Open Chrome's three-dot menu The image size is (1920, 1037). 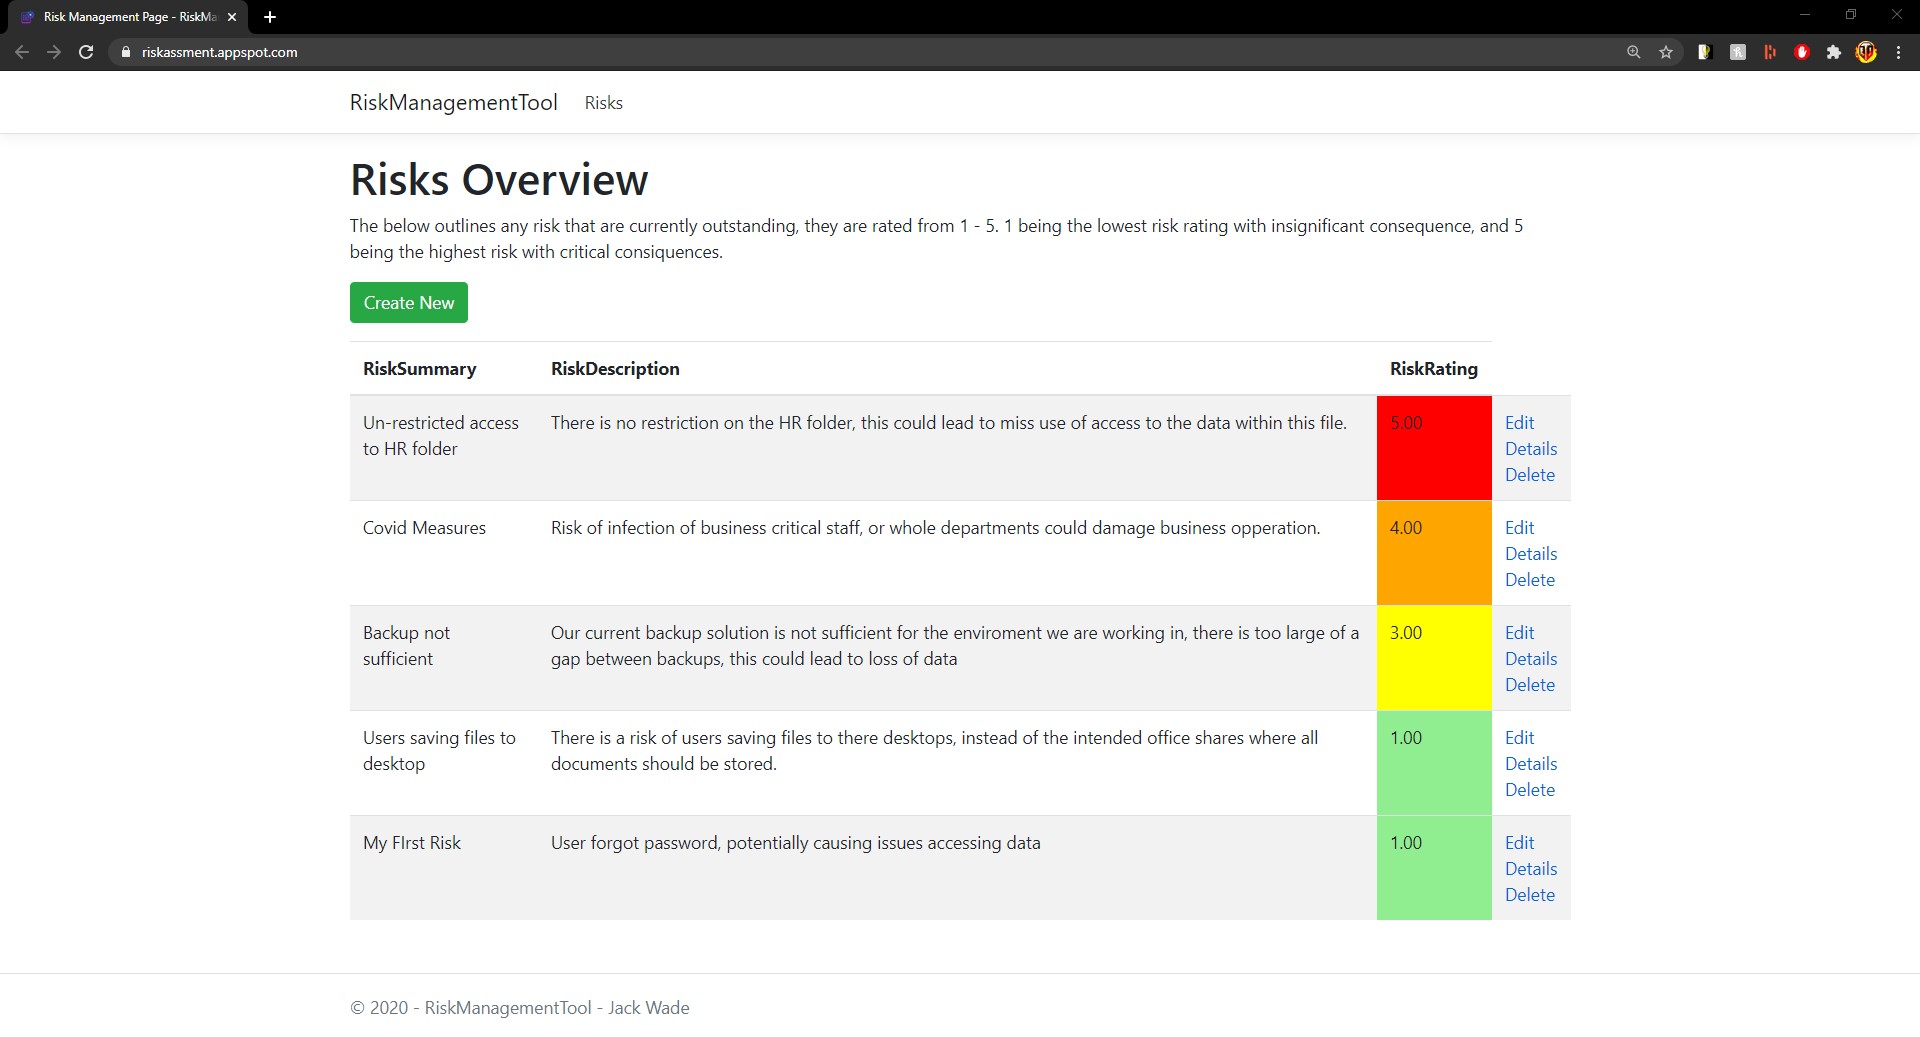tap(1899, 52)
